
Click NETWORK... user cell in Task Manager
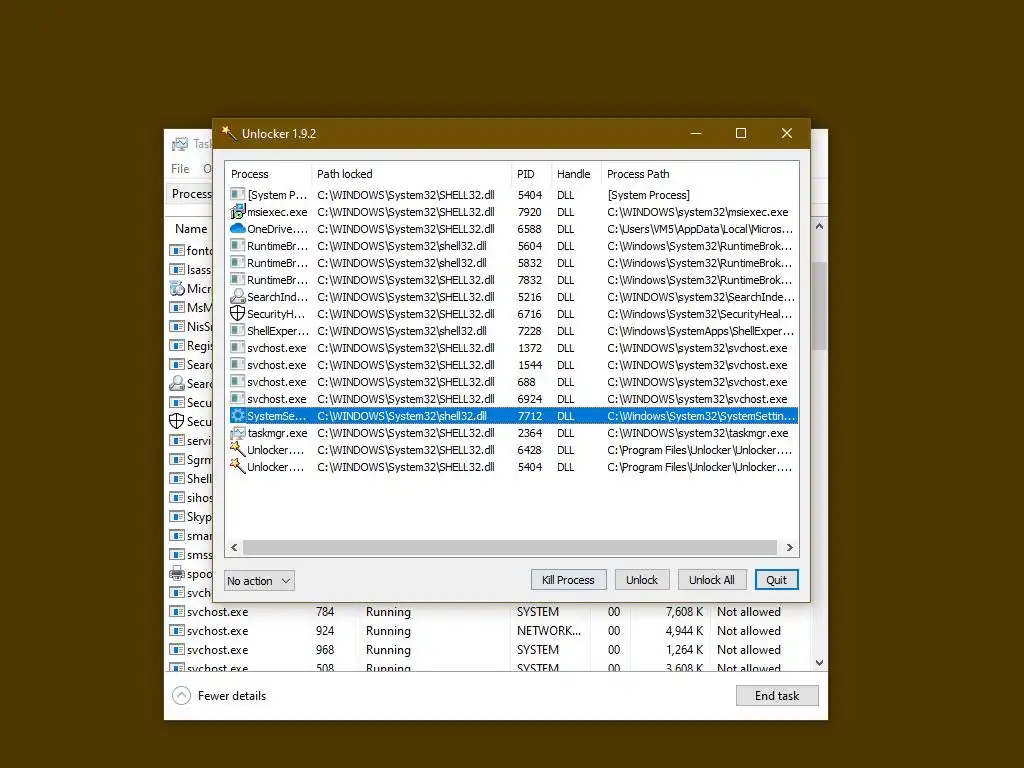549,630
